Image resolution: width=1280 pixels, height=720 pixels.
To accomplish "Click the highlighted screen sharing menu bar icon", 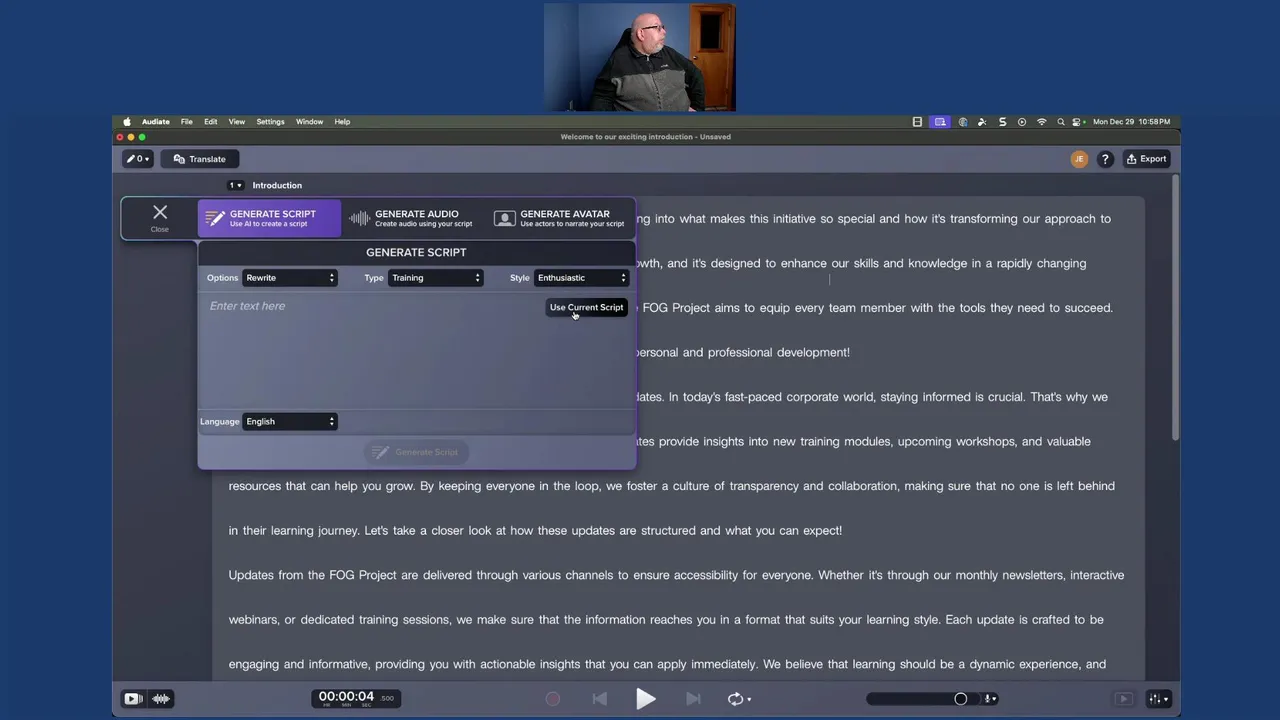I will pos(939,122).
